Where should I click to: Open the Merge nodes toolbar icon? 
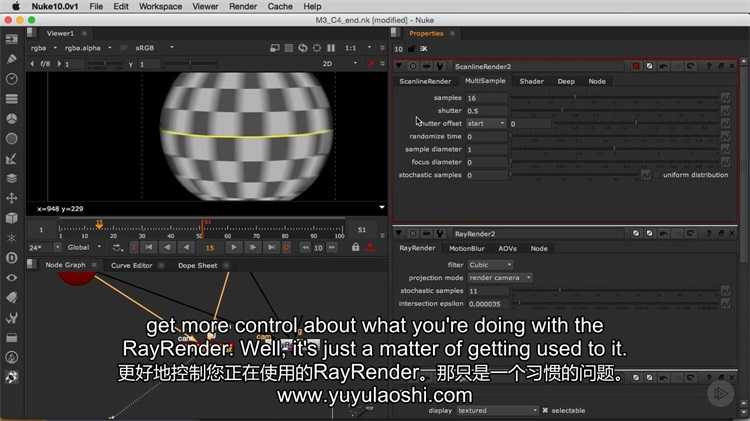click(x=11, y=178)
